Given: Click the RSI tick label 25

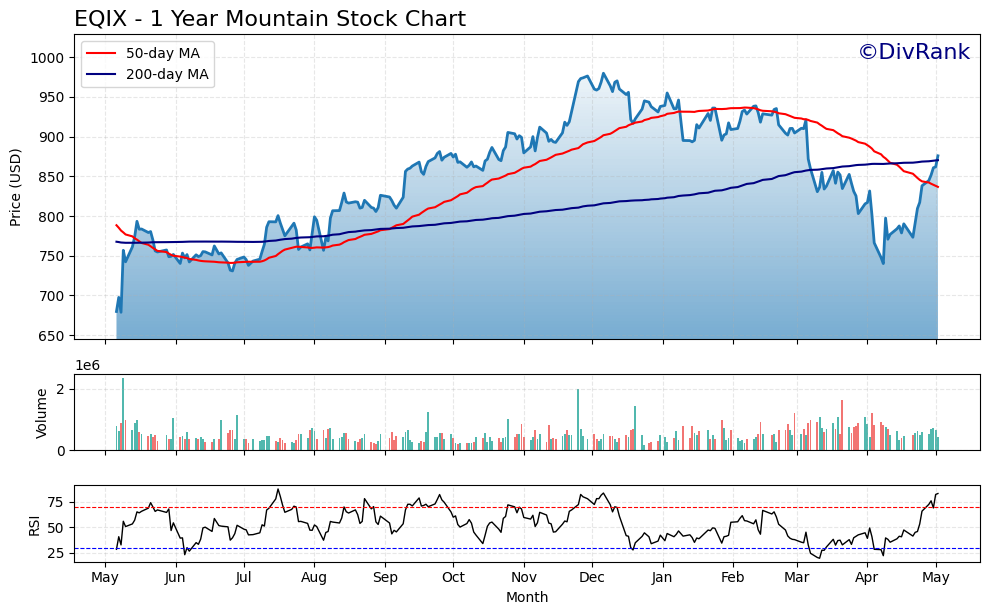Looking at the screenshot, I should click(x=56, y=554).
